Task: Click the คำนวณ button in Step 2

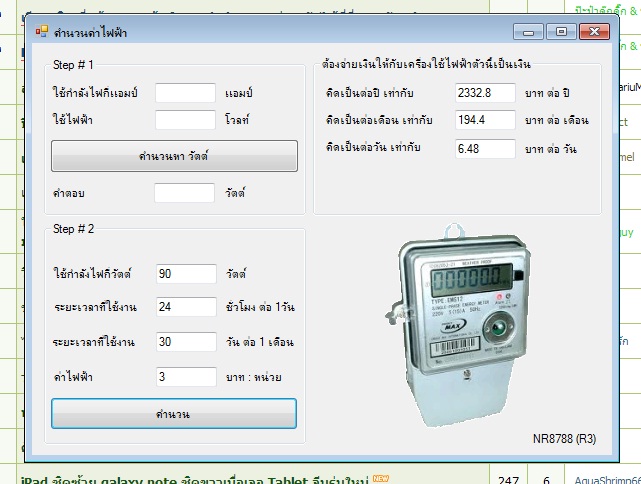Action: point(174,414)
